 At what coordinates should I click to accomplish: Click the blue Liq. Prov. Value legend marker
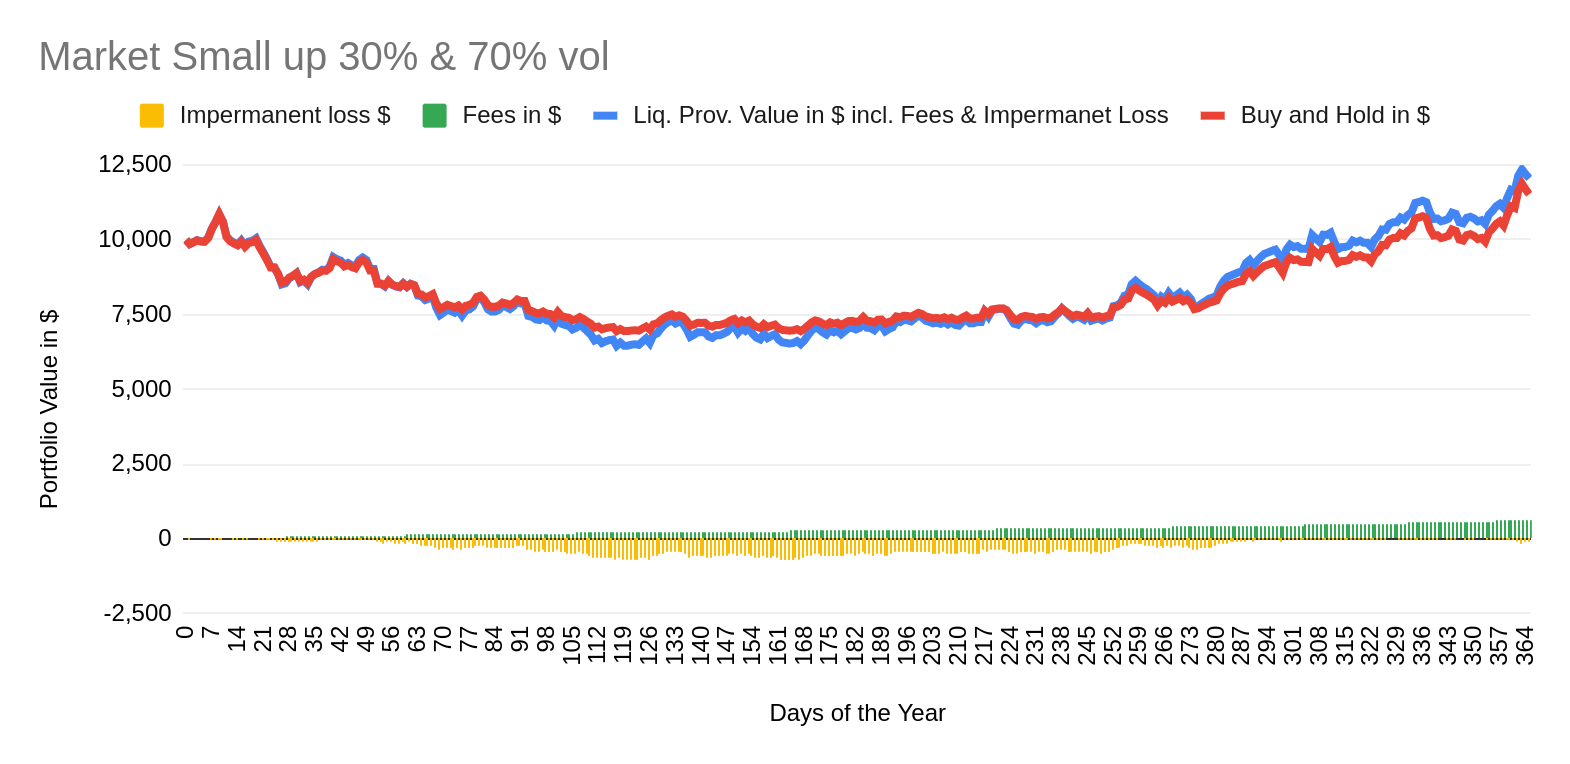(605, 116)
